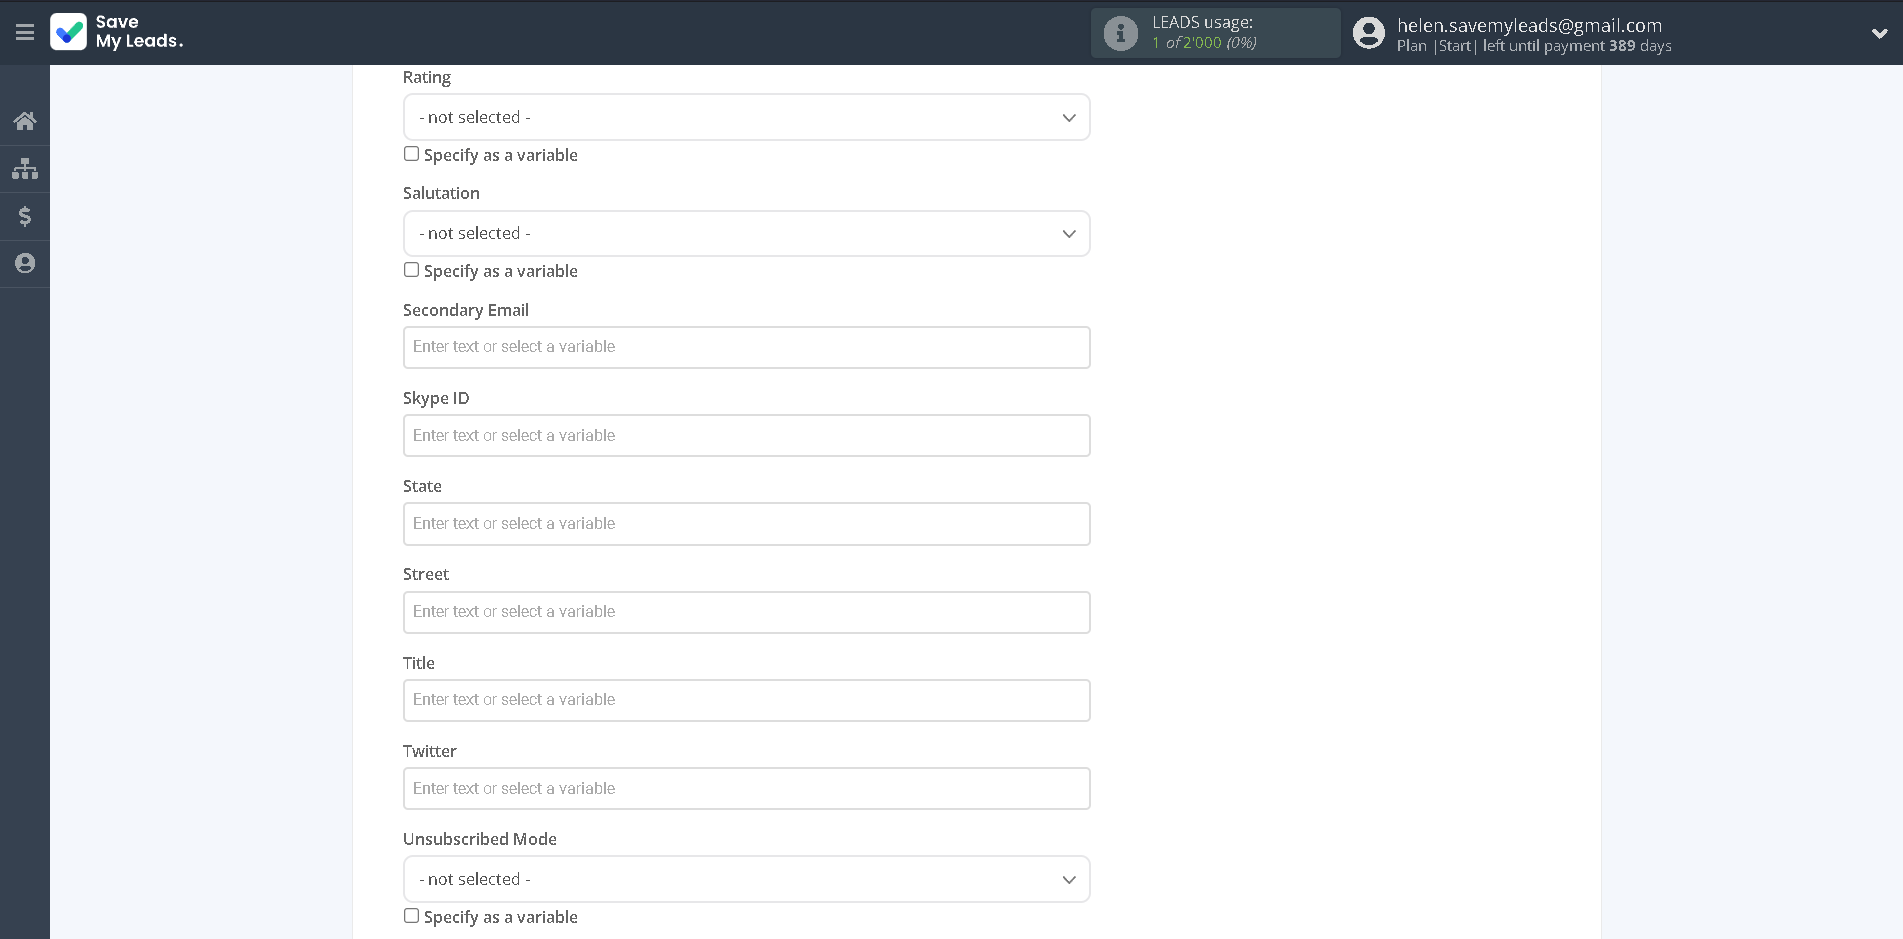This screenshot has width=1903, height=939.
Task: Click the user avatar icon in header
Action: click(x=1368, y=33)
